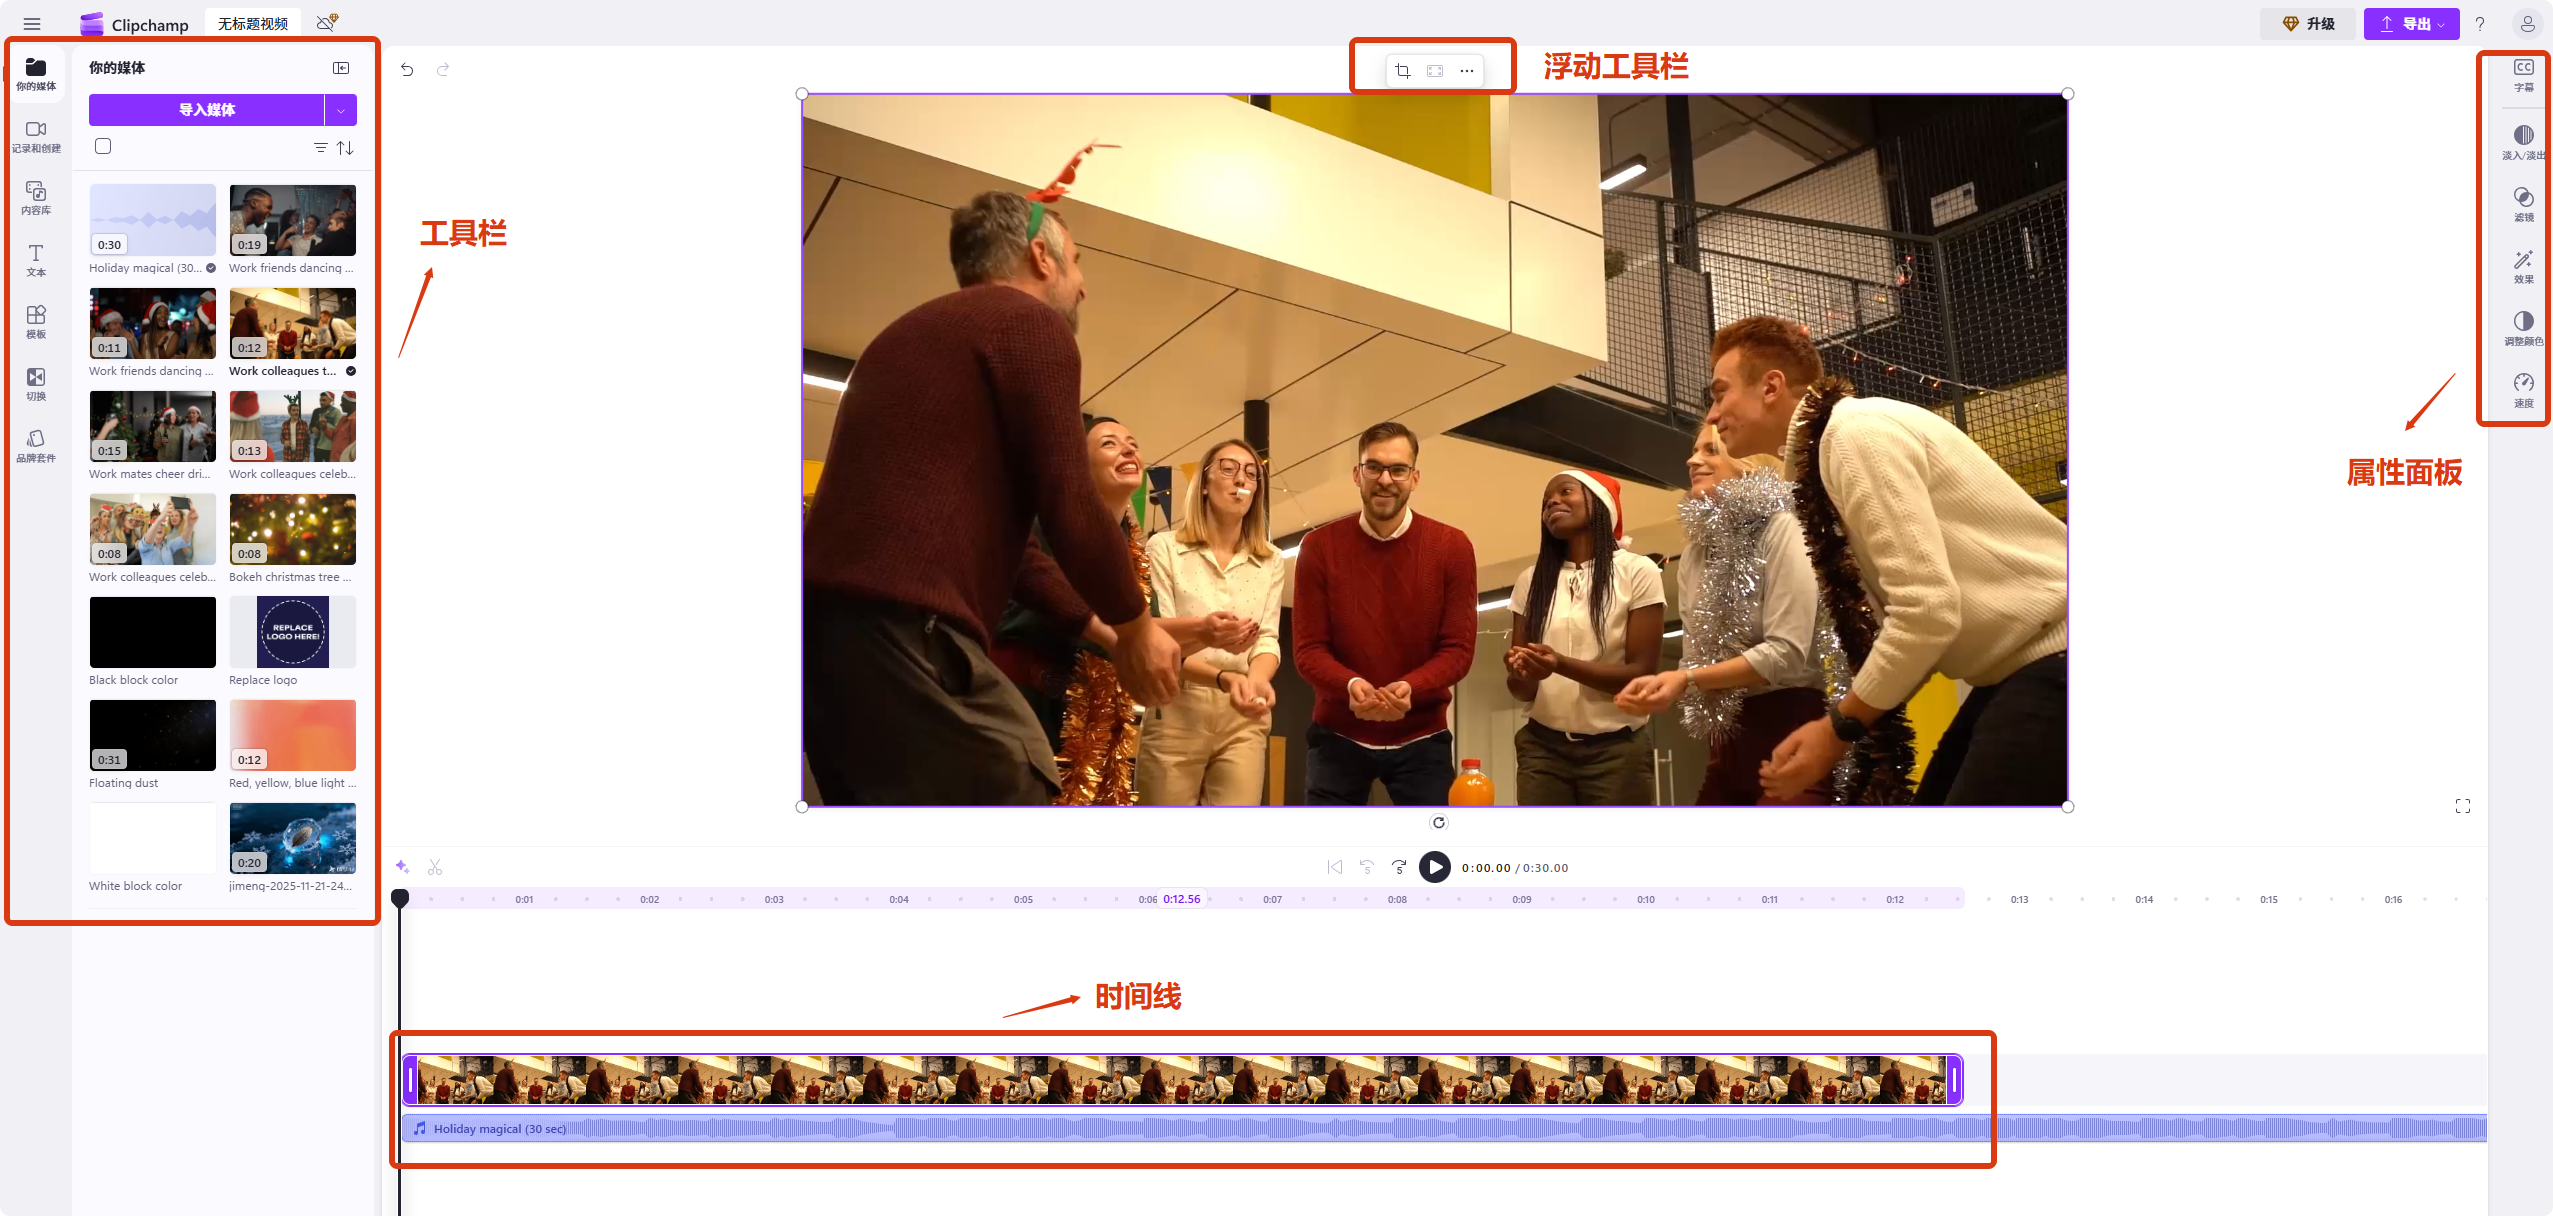Open the Transitions (切换) sidebar tool
Image resolution: width=2553 pixels, height=1216 pixels.
(x=36, y=383)
